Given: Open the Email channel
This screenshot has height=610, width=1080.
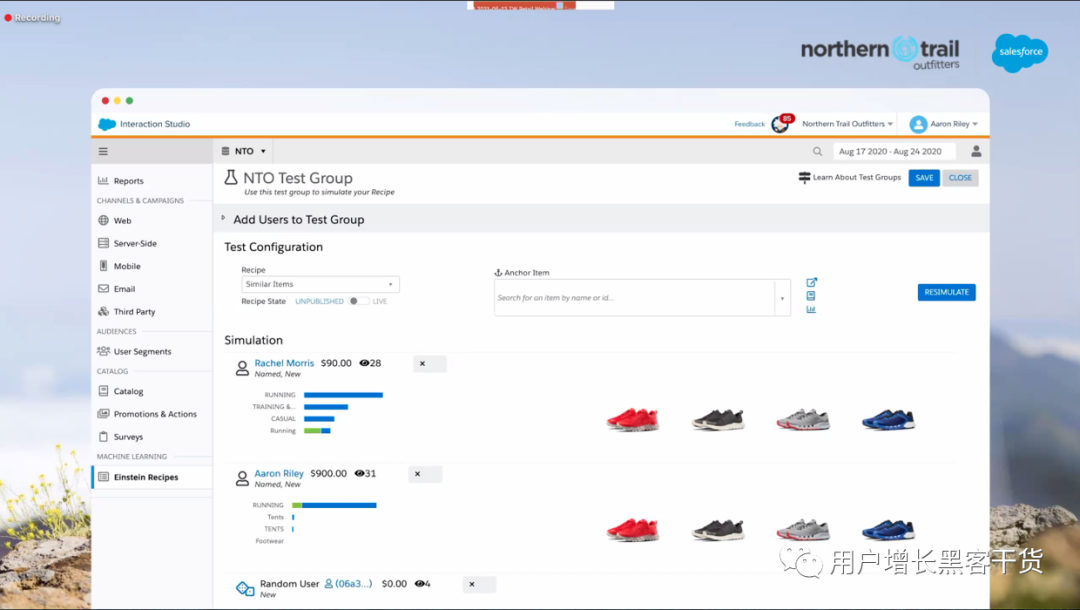Looking at the screenshot, I should 124,289.
